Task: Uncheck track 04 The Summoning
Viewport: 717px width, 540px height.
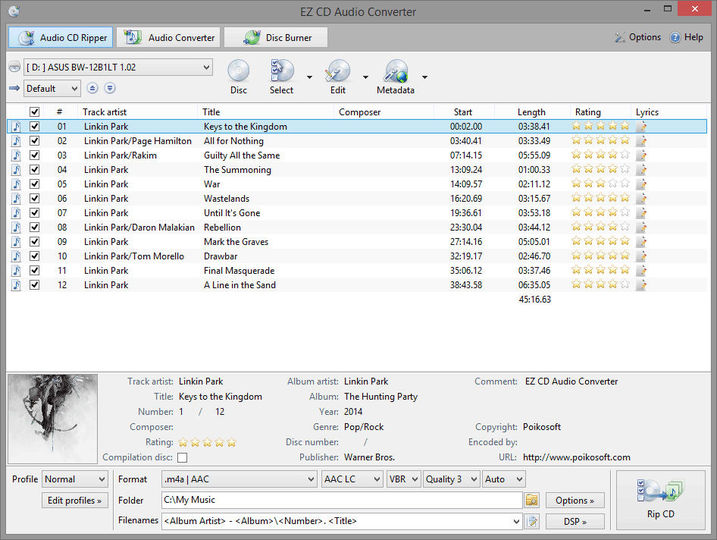Action: pos(34,170)
